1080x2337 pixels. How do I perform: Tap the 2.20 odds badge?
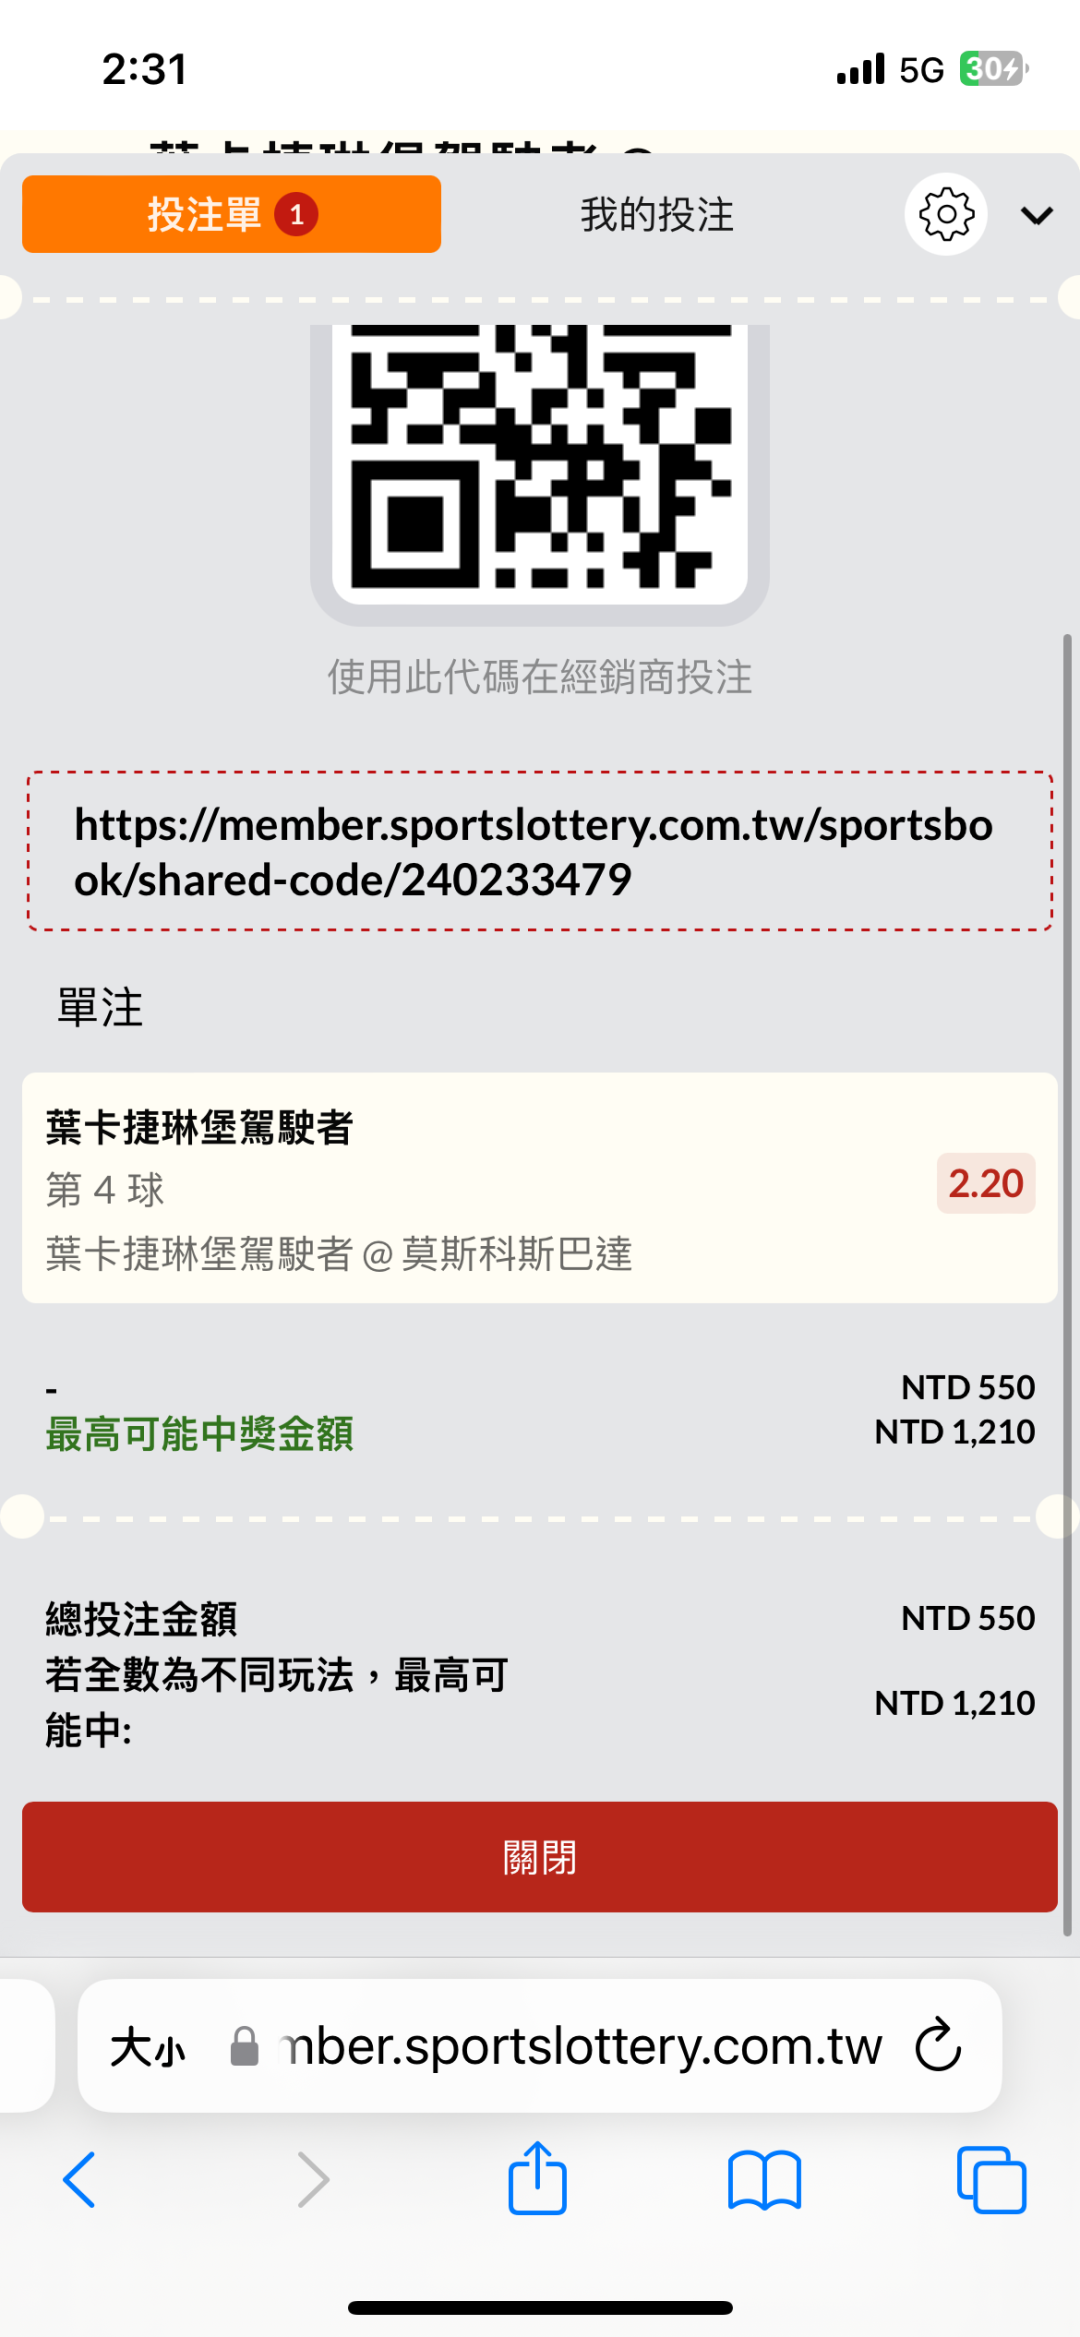coord(985,1184)
